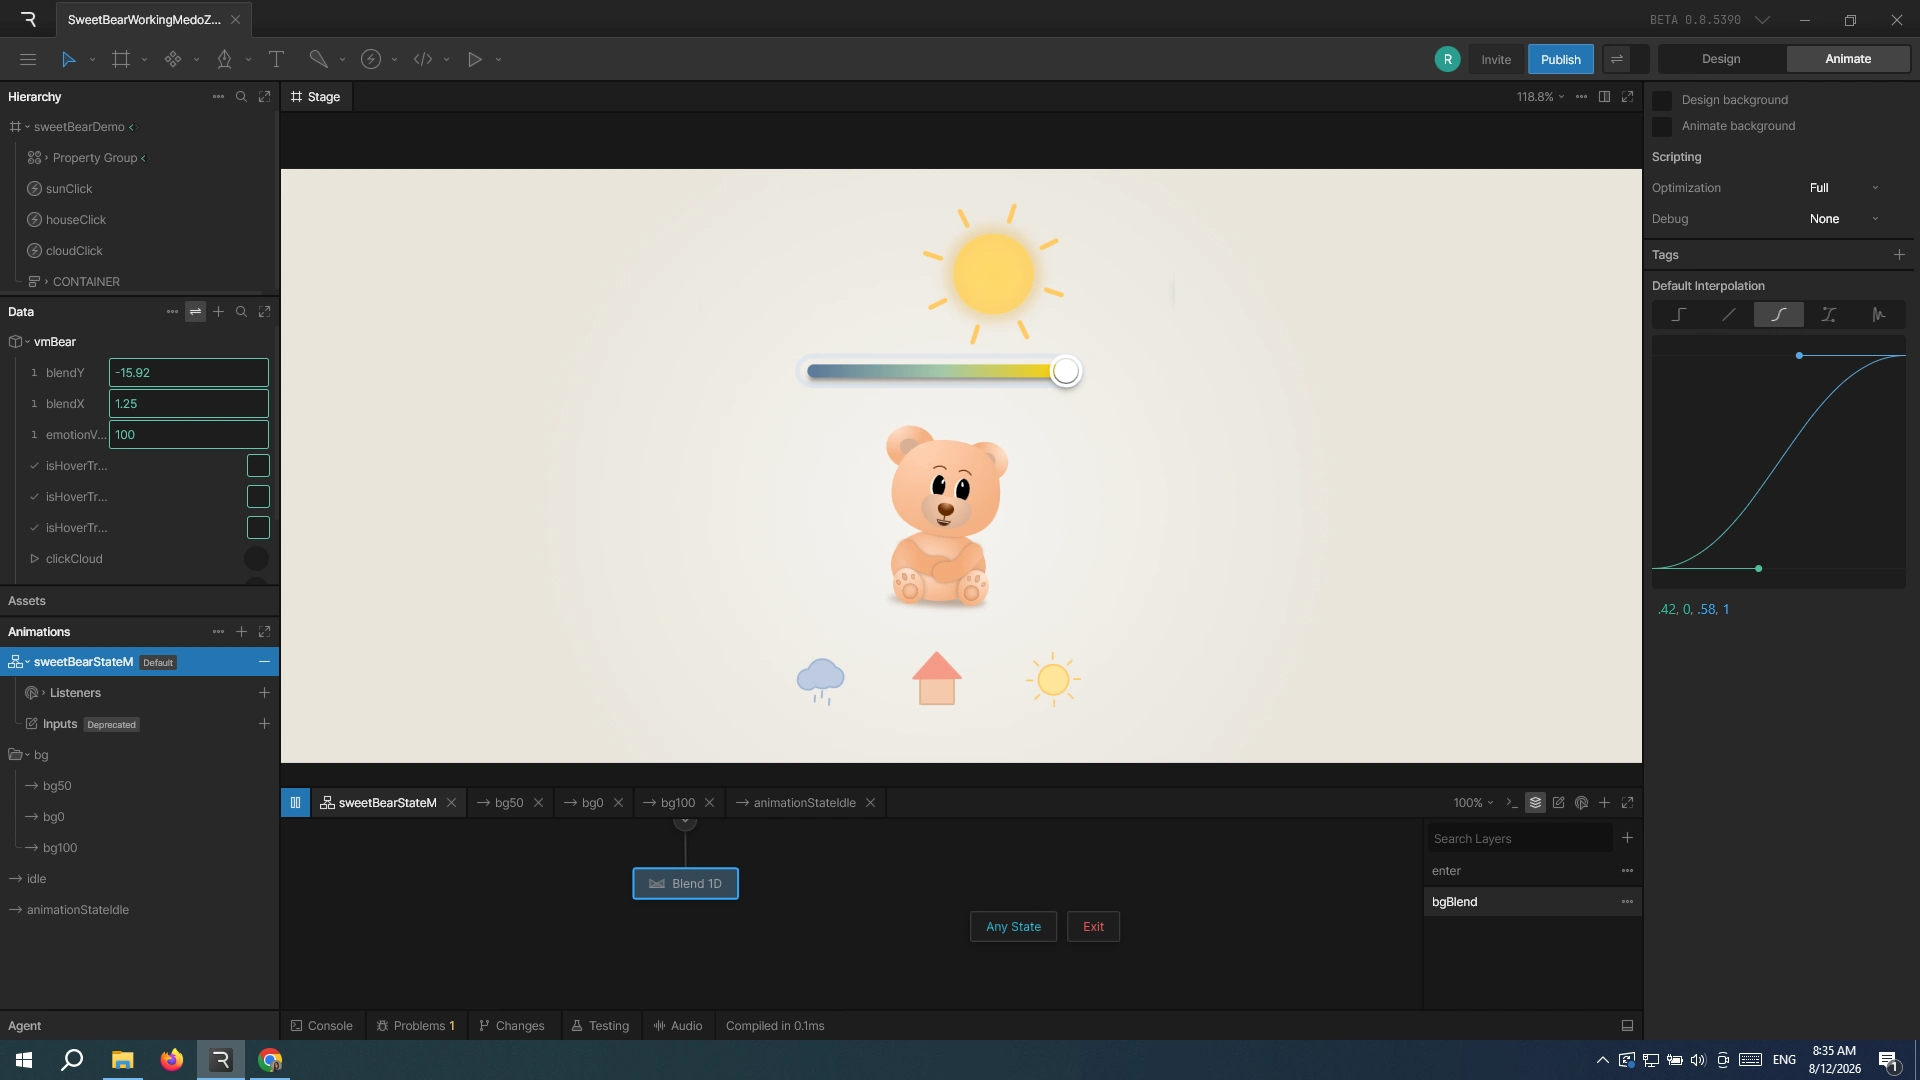Switch to Design mode
1920x1080 pixels.
[x=1721, y=59]
